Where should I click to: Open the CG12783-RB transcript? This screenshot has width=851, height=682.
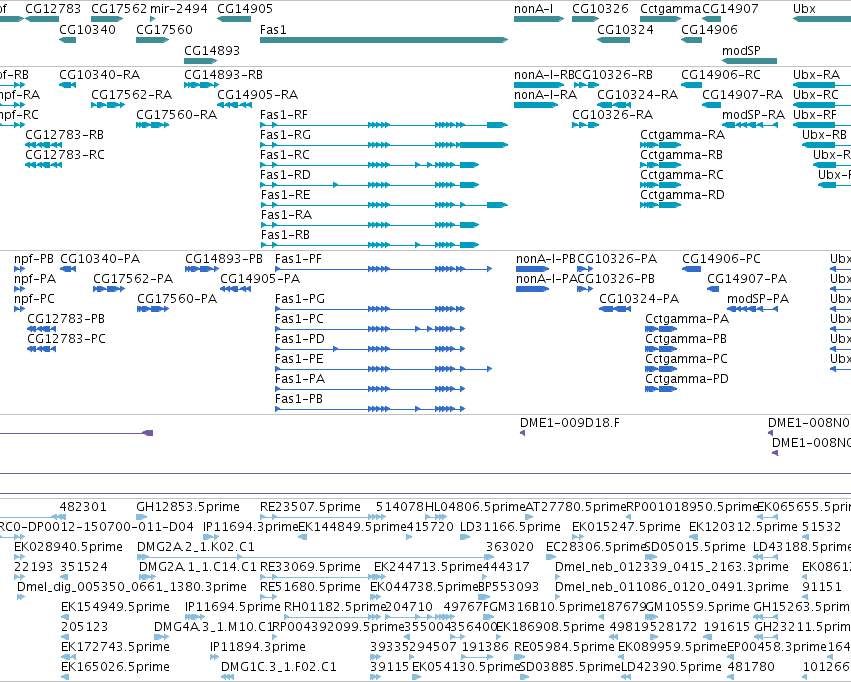[43, 145]
